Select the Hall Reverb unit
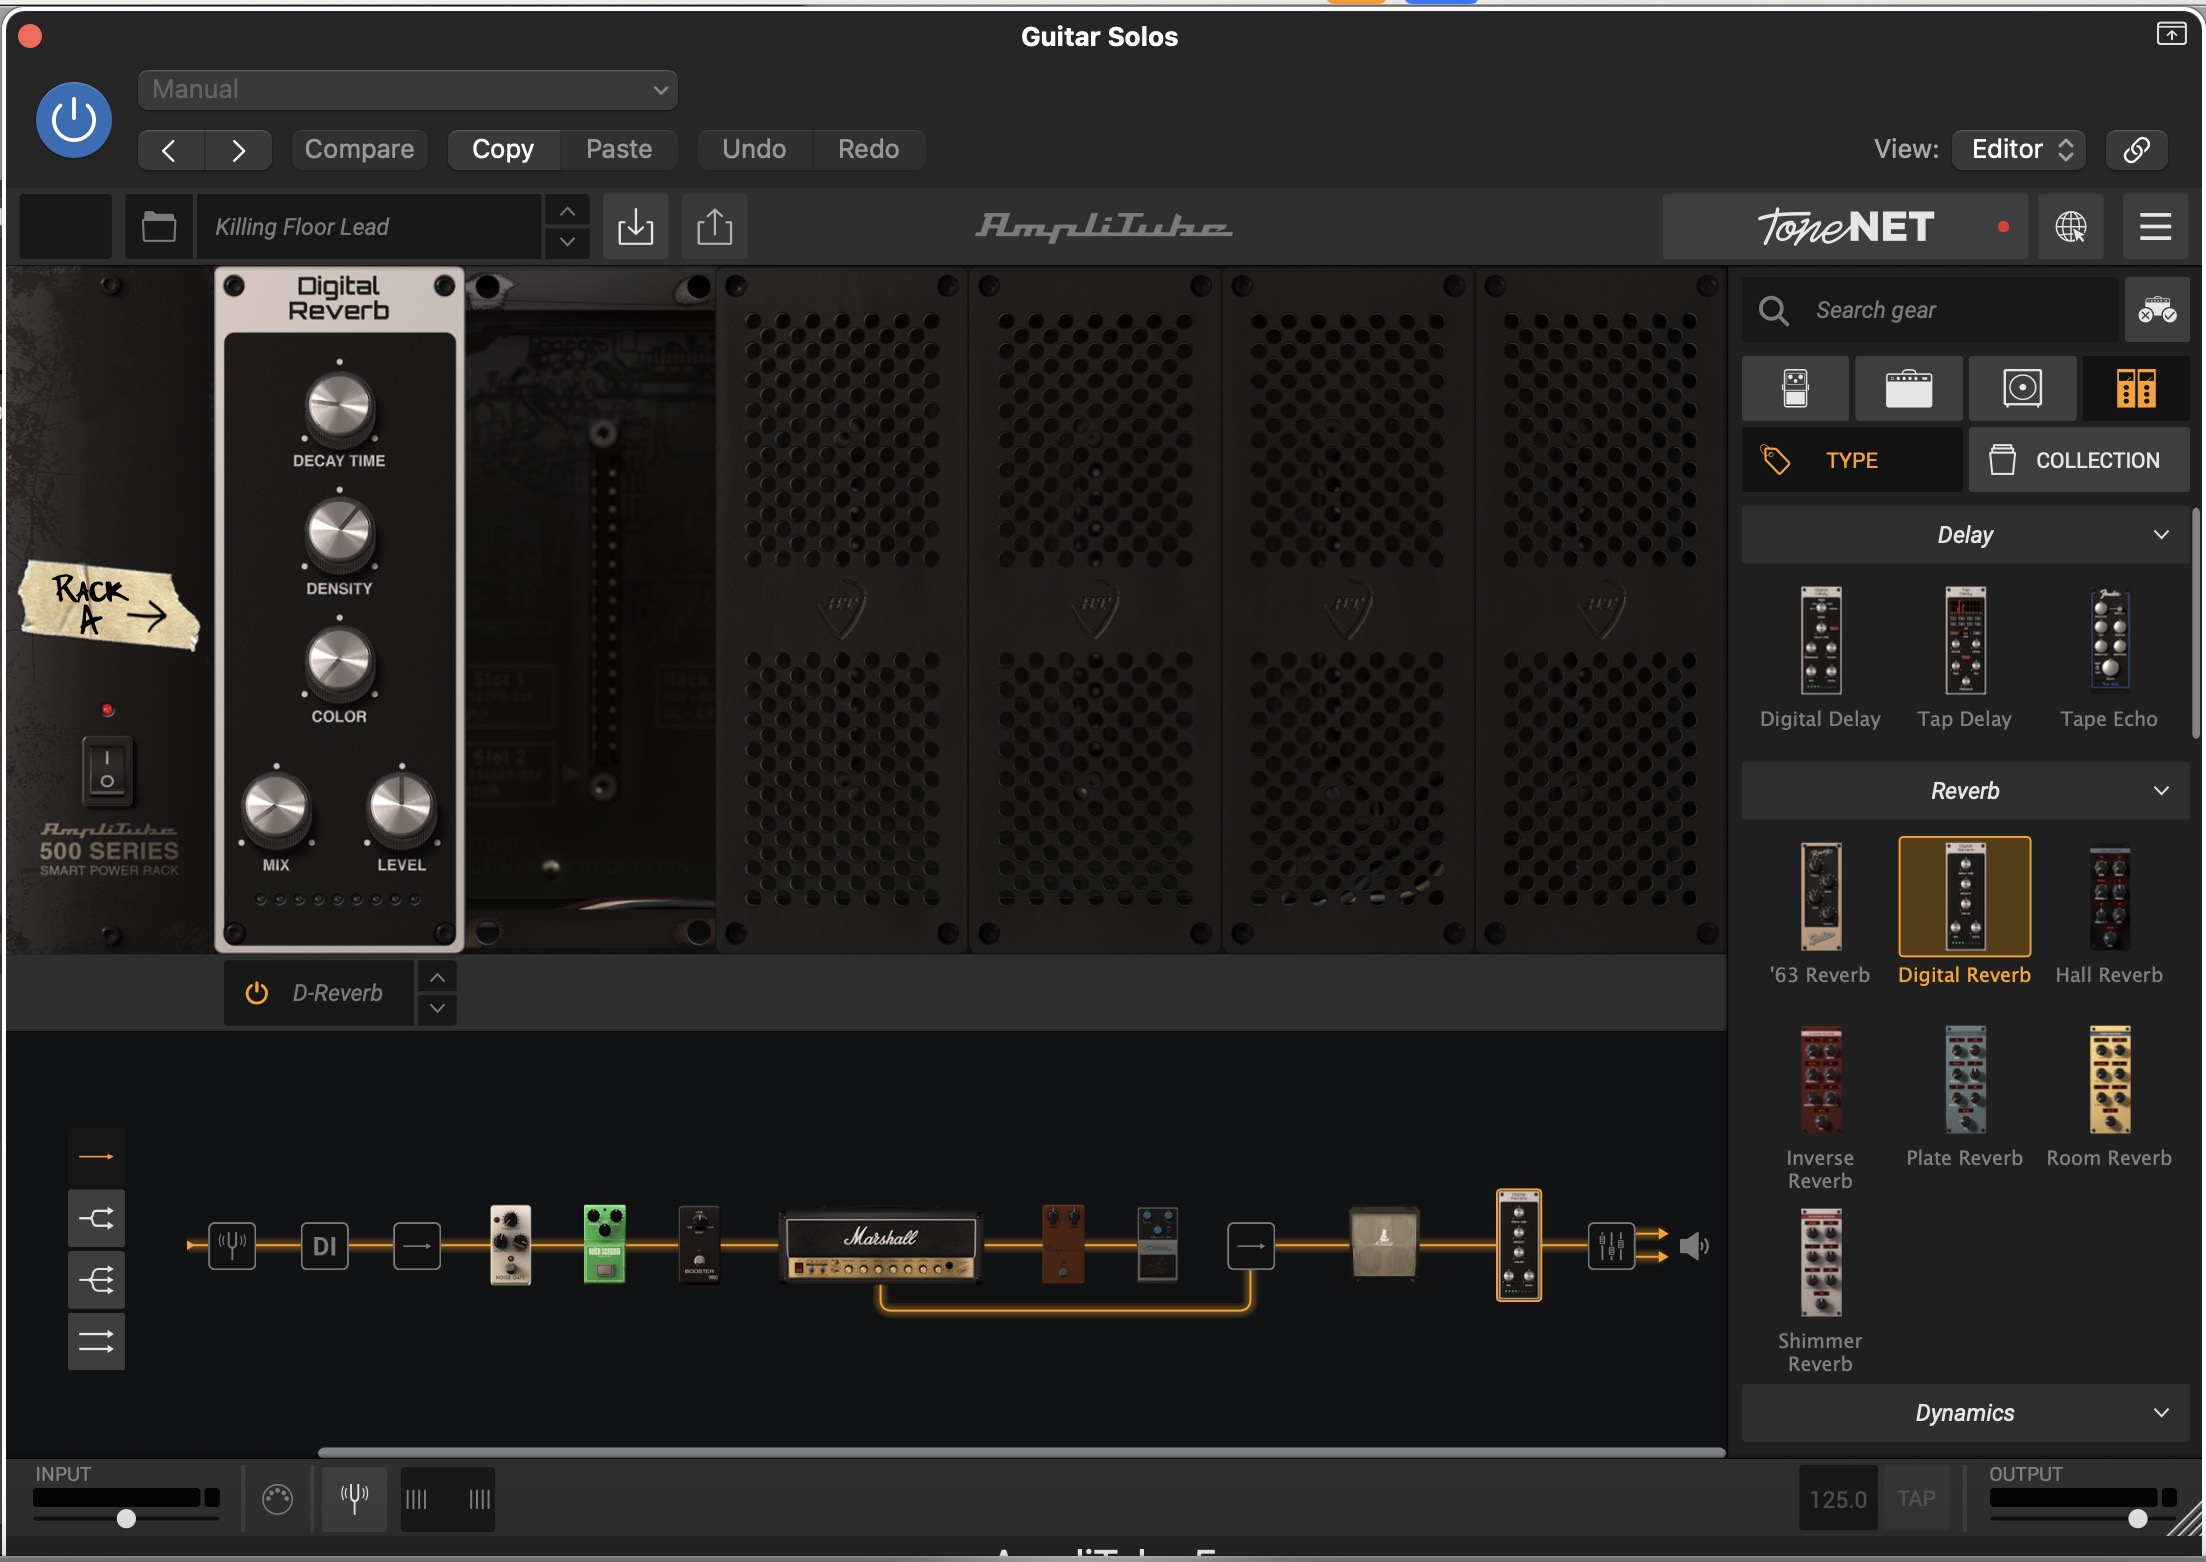This screenshot has height=1562, width=2206. [x=2109, y=897]
